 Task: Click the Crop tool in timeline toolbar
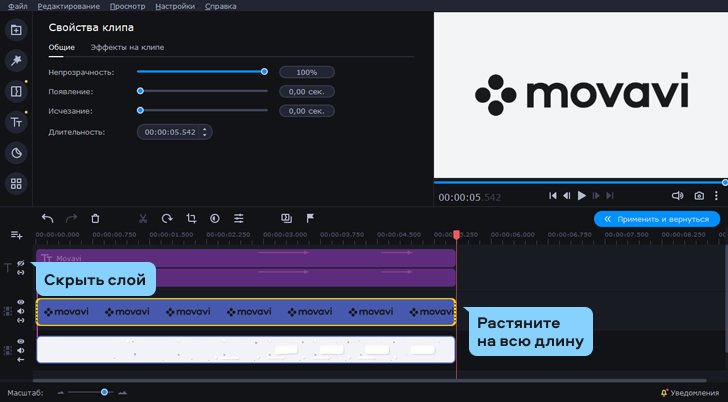pos(191,218)
